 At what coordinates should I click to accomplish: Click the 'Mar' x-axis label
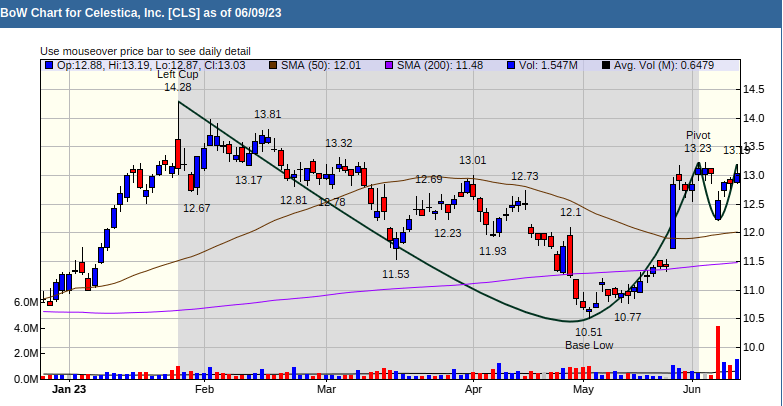click(327, 389)
